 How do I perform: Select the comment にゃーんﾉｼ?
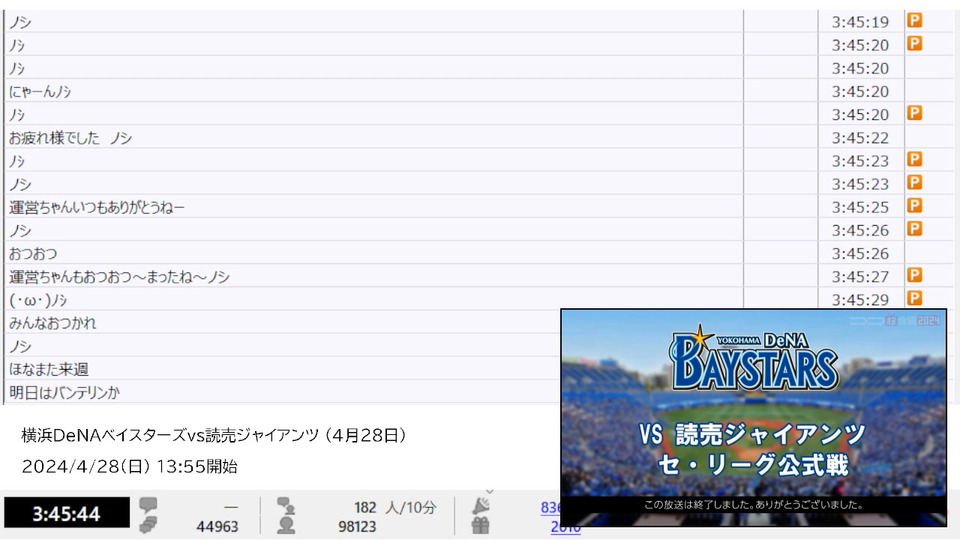coord(40,91)
